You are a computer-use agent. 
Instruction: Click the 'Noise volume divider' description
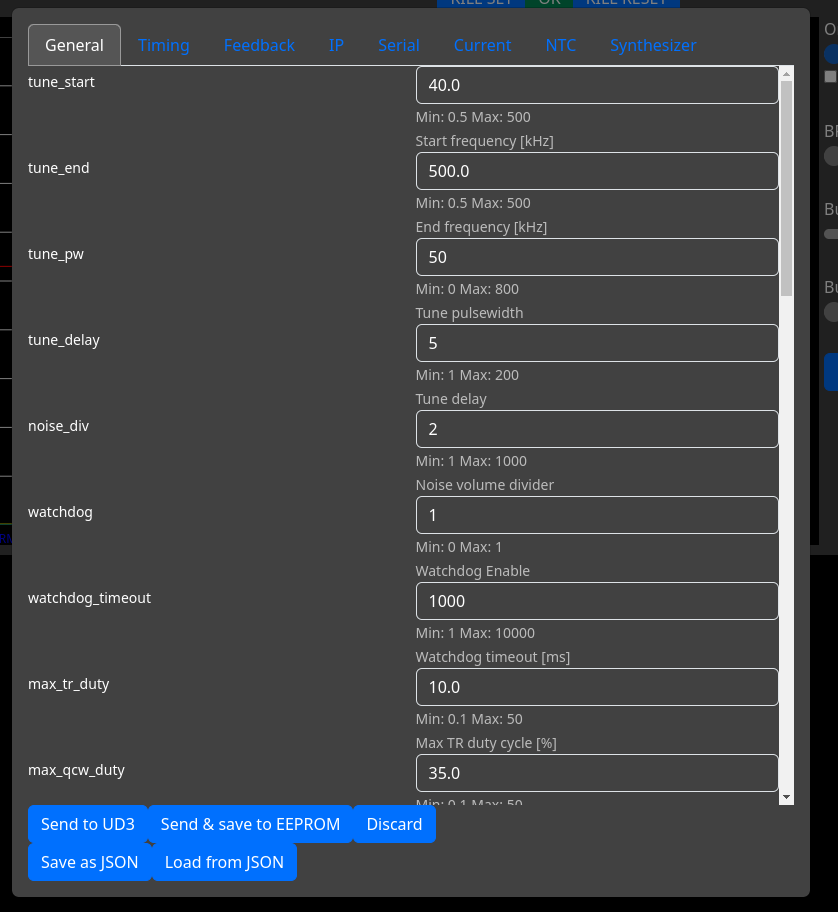484,485
